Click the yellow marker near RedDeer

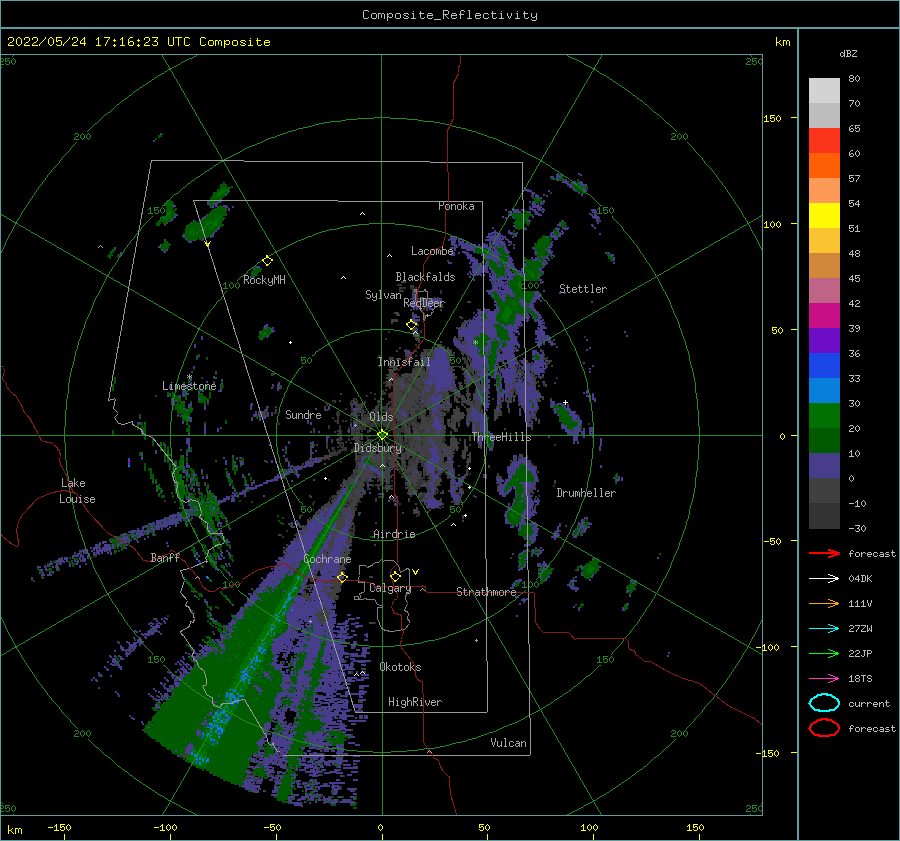point(412,325)
